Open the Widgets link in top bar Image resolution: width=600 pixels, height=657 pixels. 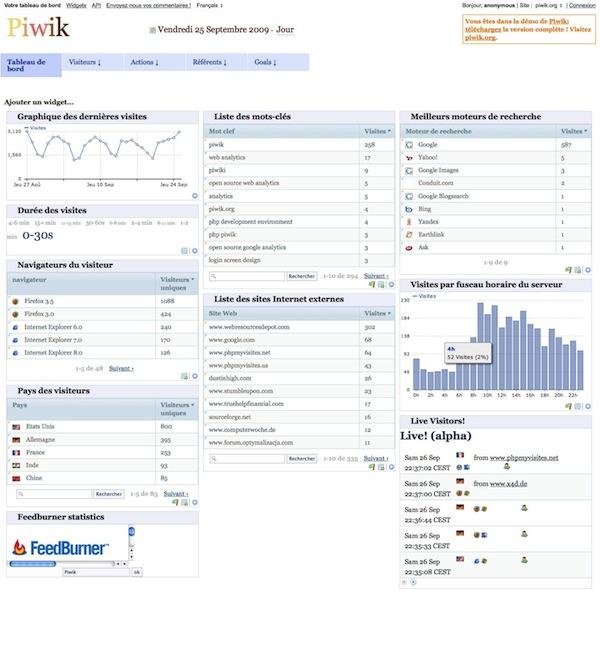pyautogui.click(x=76, y=5)
